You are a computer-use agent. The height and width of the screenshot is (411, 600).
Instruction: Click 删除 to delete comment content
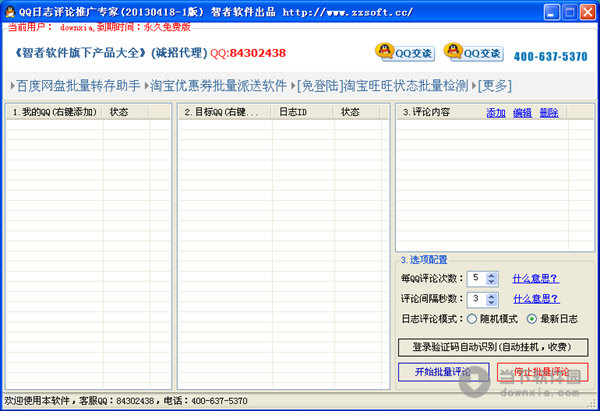[549, 113]
